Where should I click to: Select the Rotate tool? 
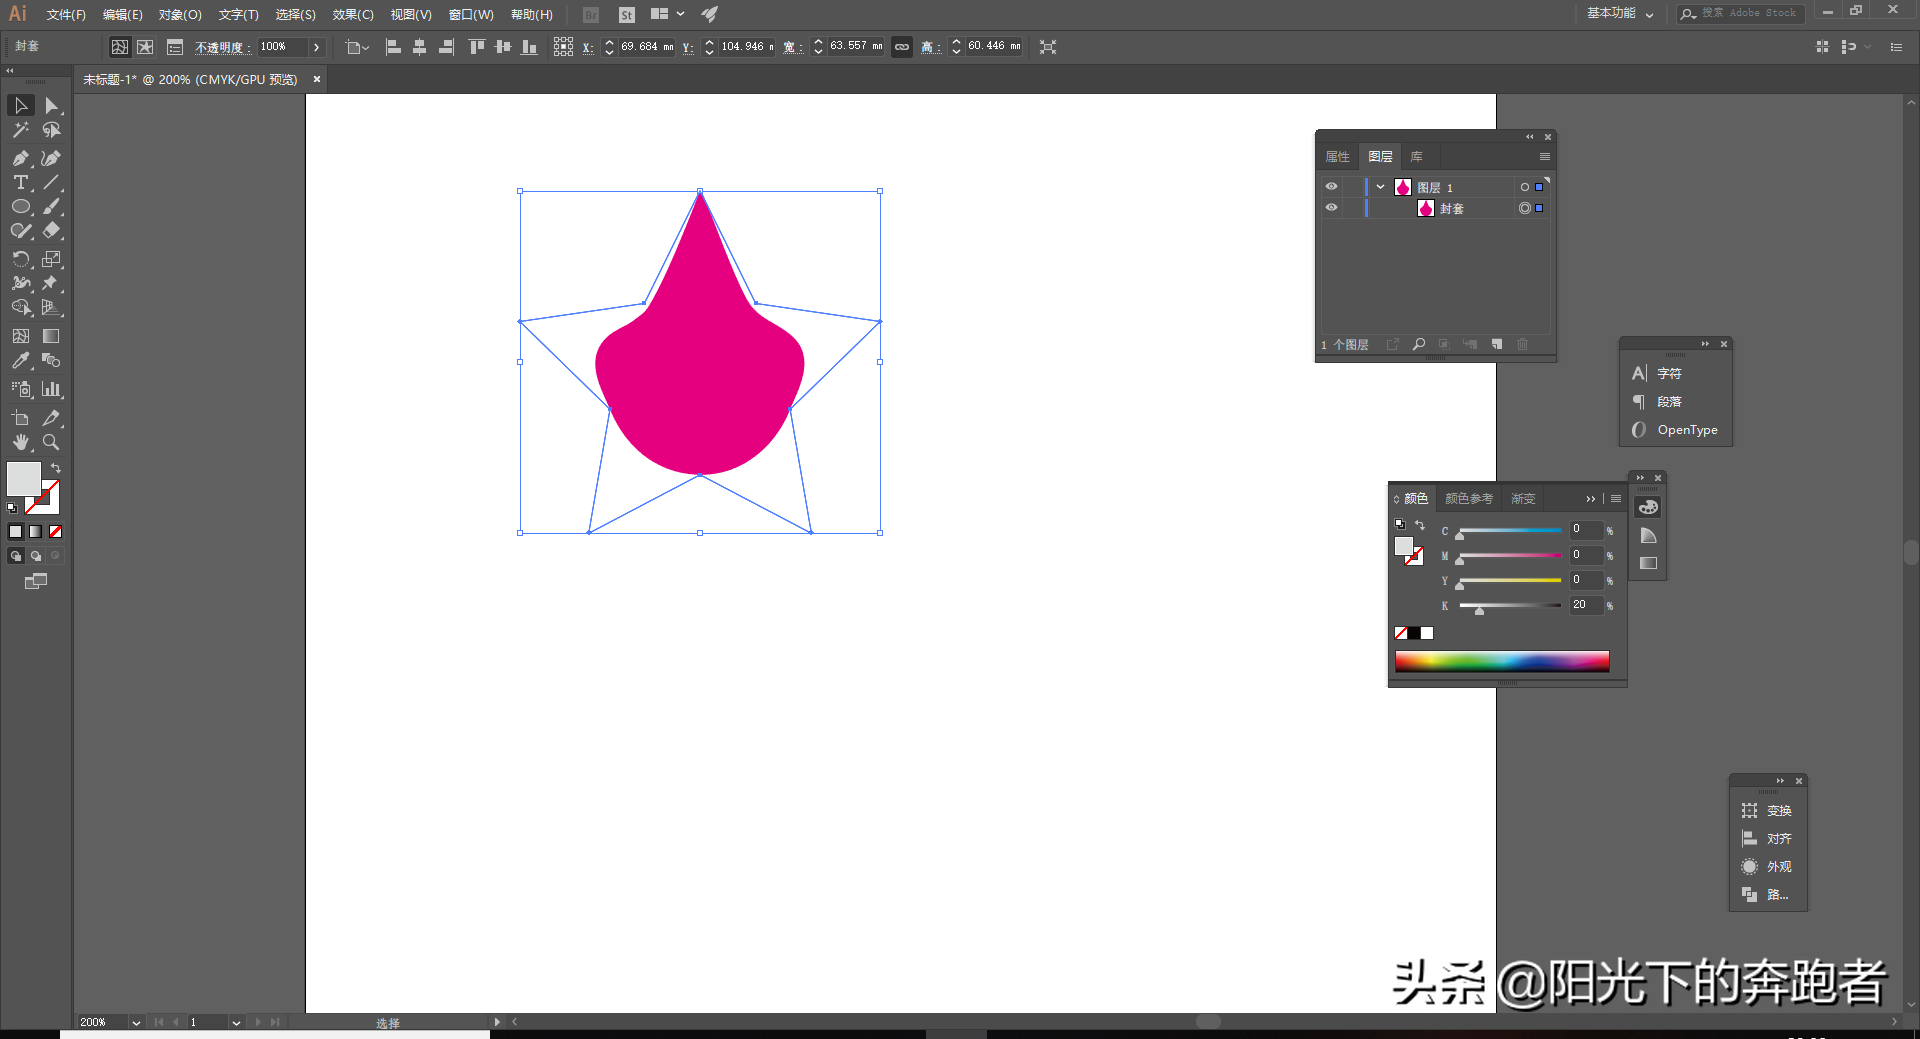(21, 259)
